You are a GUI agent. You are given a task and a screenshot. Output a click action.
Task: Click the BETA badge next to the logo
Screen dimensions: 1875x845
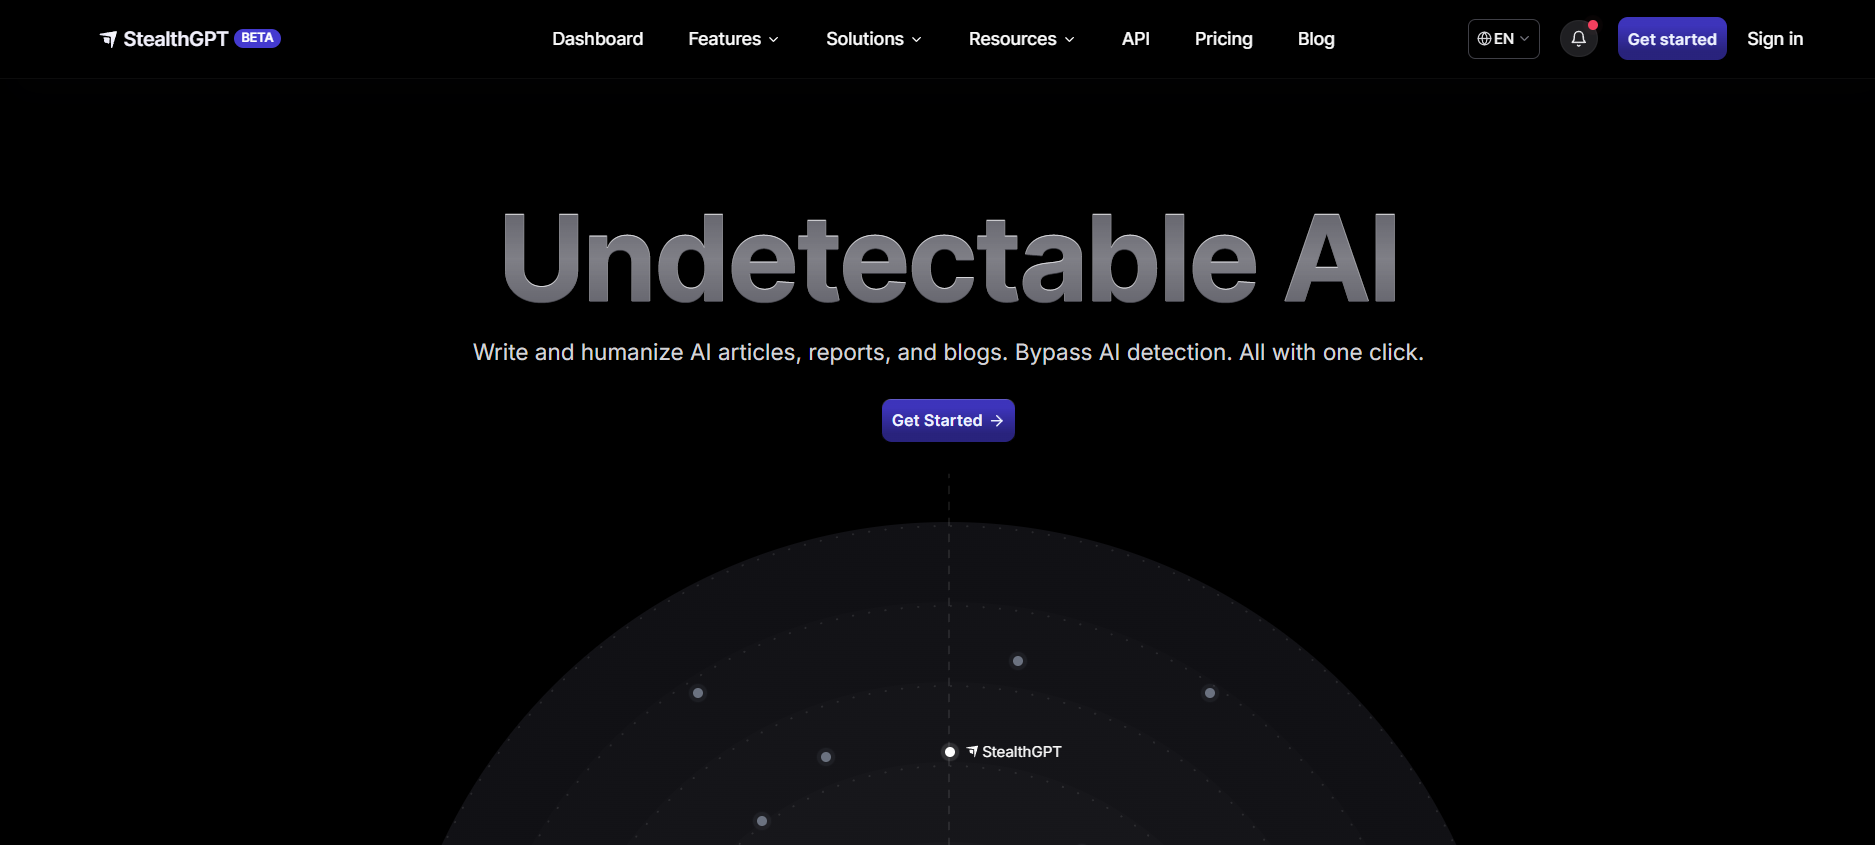257,38
